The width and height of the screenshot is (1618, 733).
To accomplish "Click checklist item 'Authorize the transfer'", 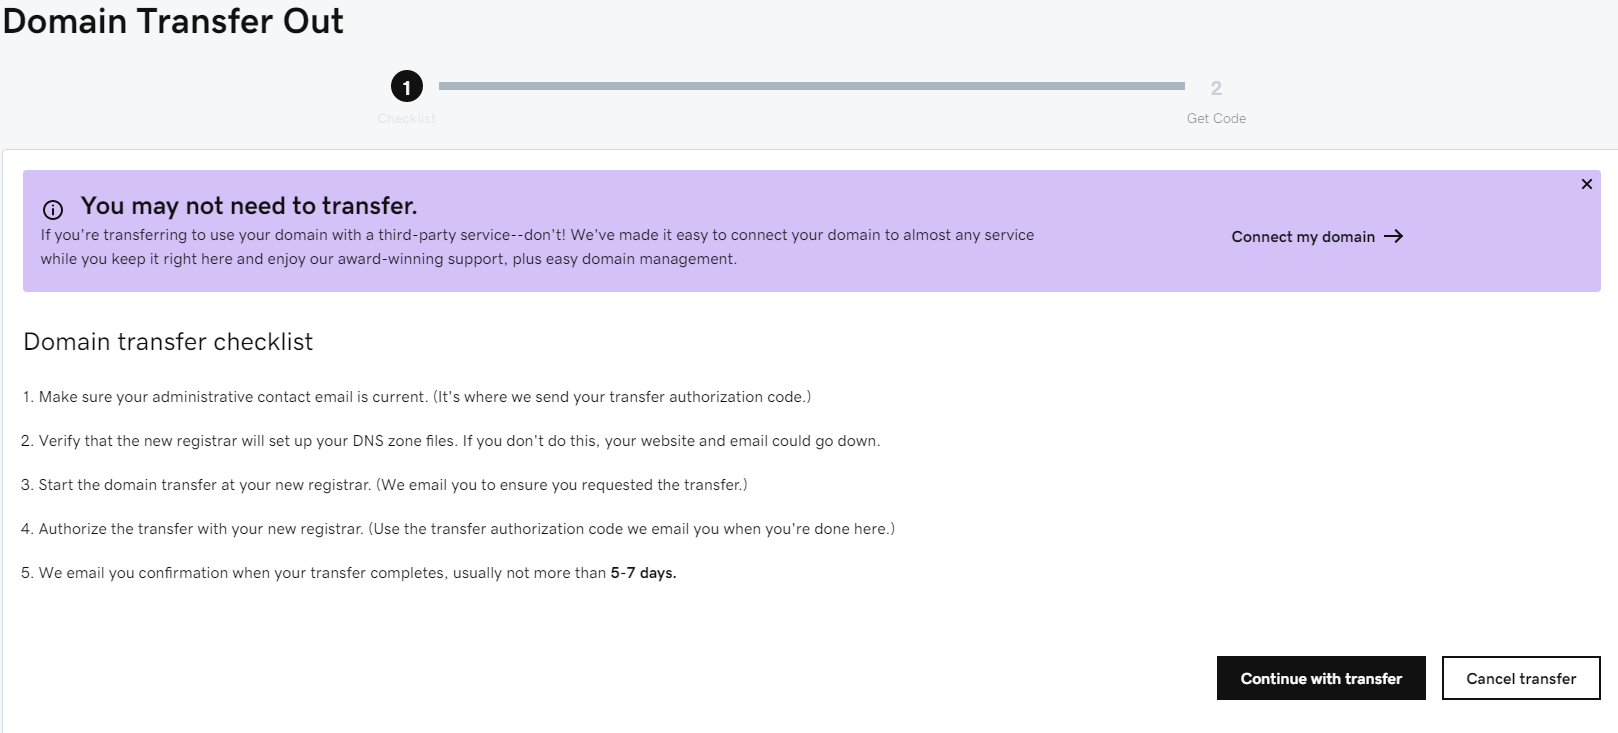I will click(x=458, y=529).
